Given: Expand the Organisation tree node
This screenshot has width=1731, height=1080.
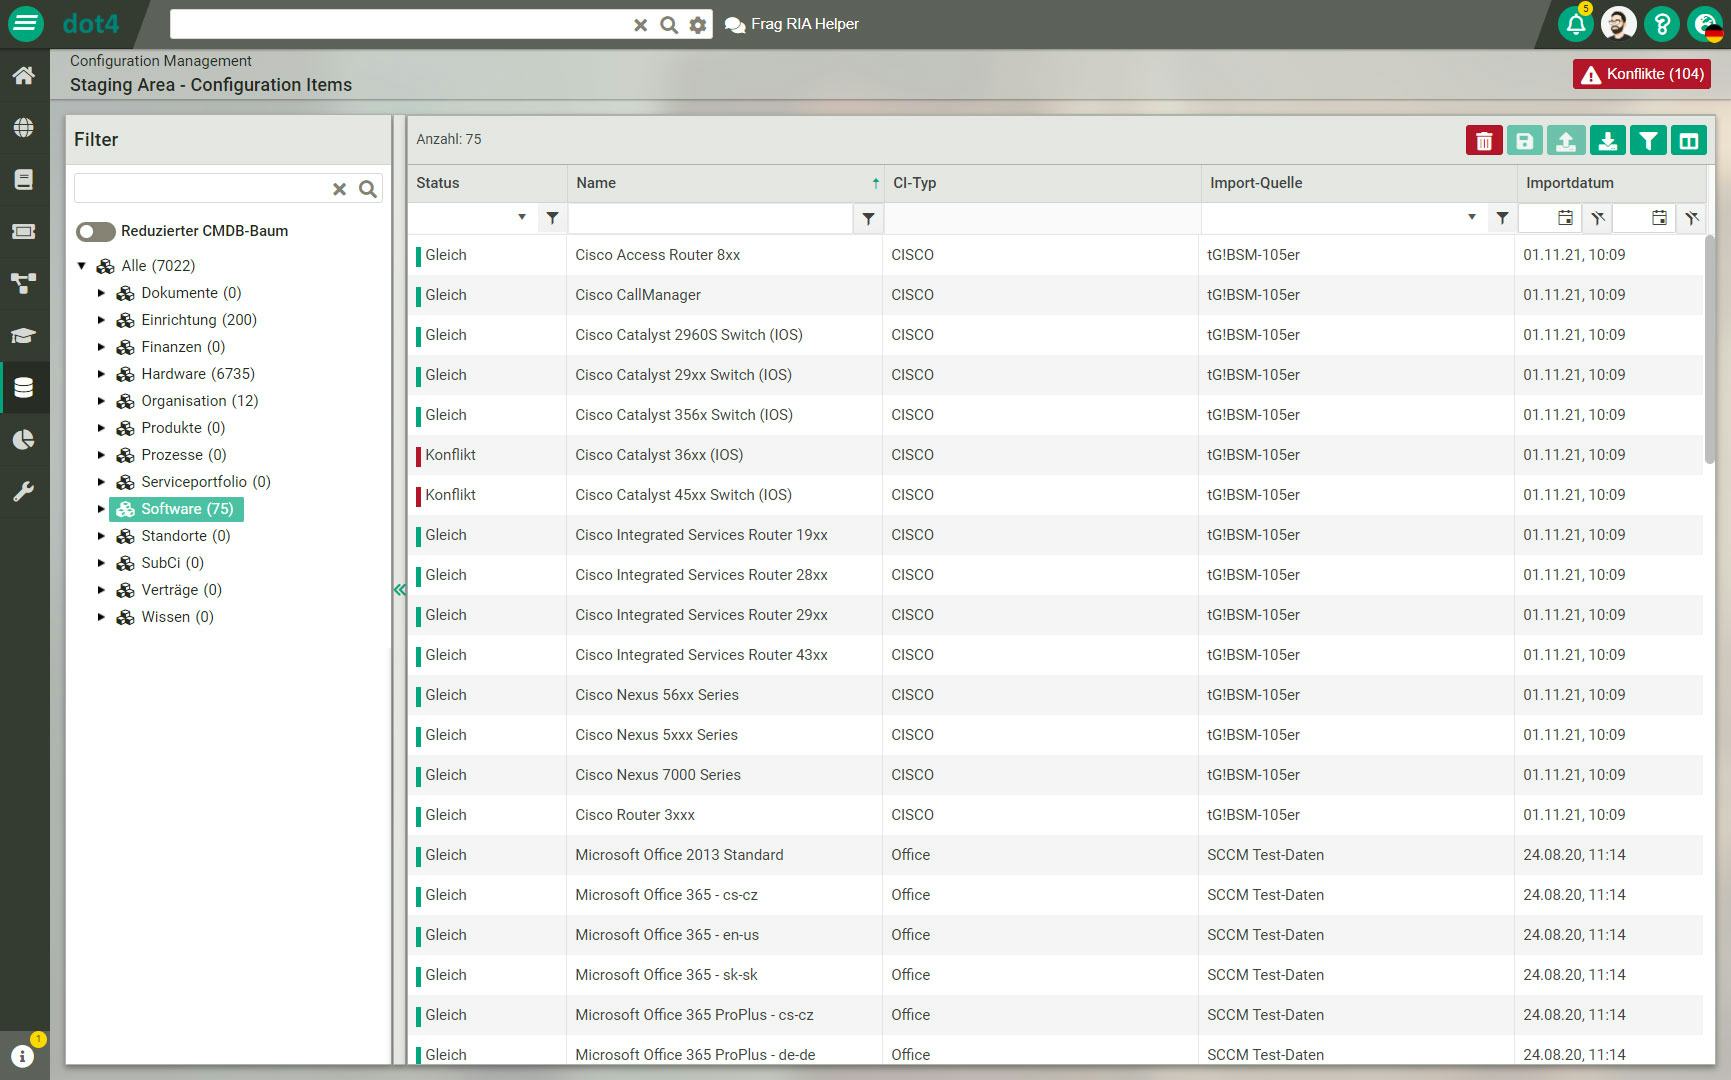Looking at the screenshot, I should pos(101,401).
